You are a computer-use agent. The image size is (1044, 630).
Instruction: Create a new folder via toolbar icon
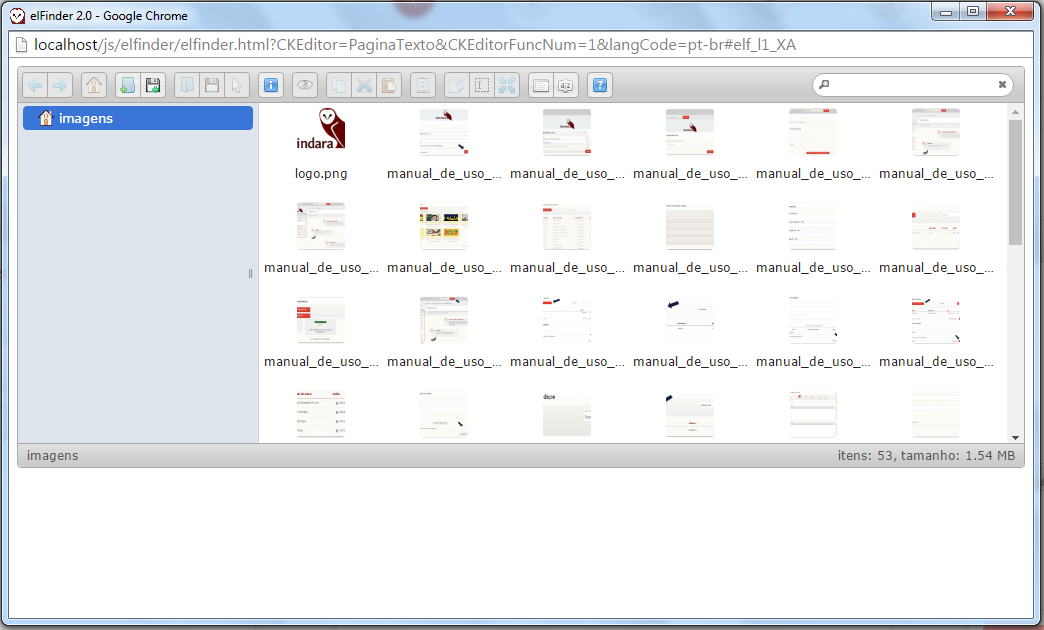click(x=127, y=85)
